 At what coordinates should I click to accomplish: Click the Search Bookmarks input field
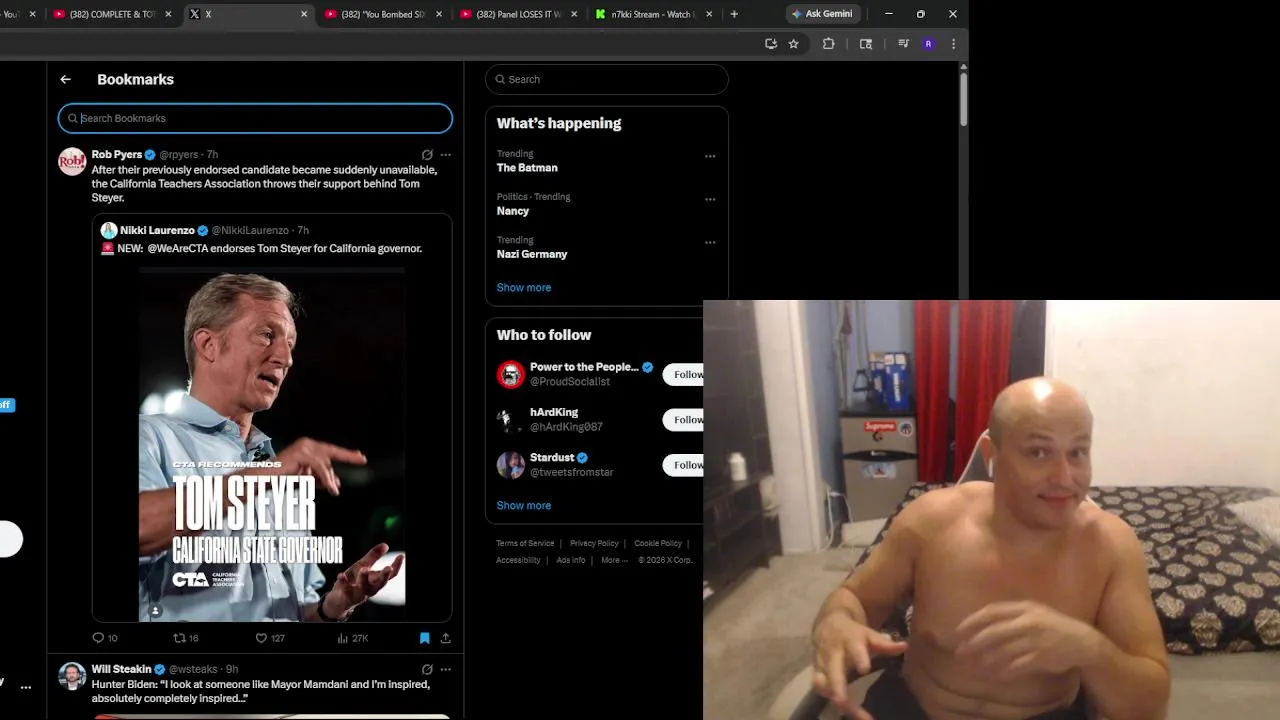[x=255, y=118]
